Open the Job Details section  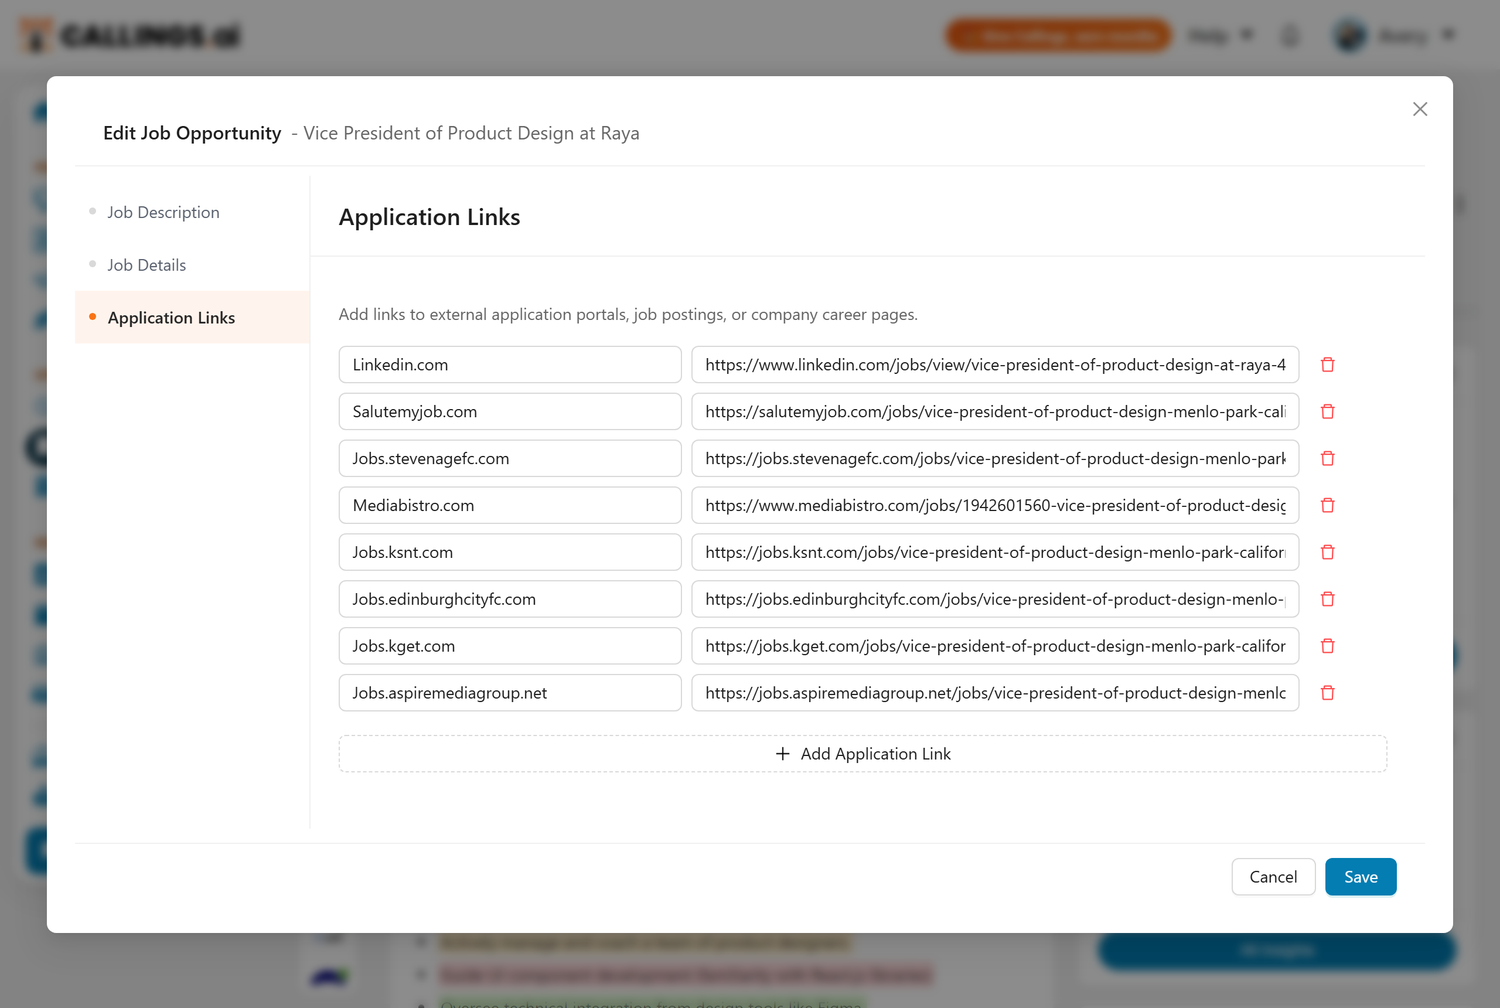coord(192,265)
